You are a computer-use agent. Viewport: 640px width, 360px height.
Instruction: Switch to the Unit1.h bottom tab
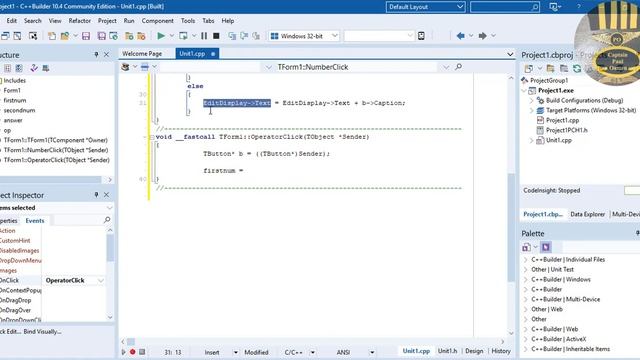[x=447, y=351]
